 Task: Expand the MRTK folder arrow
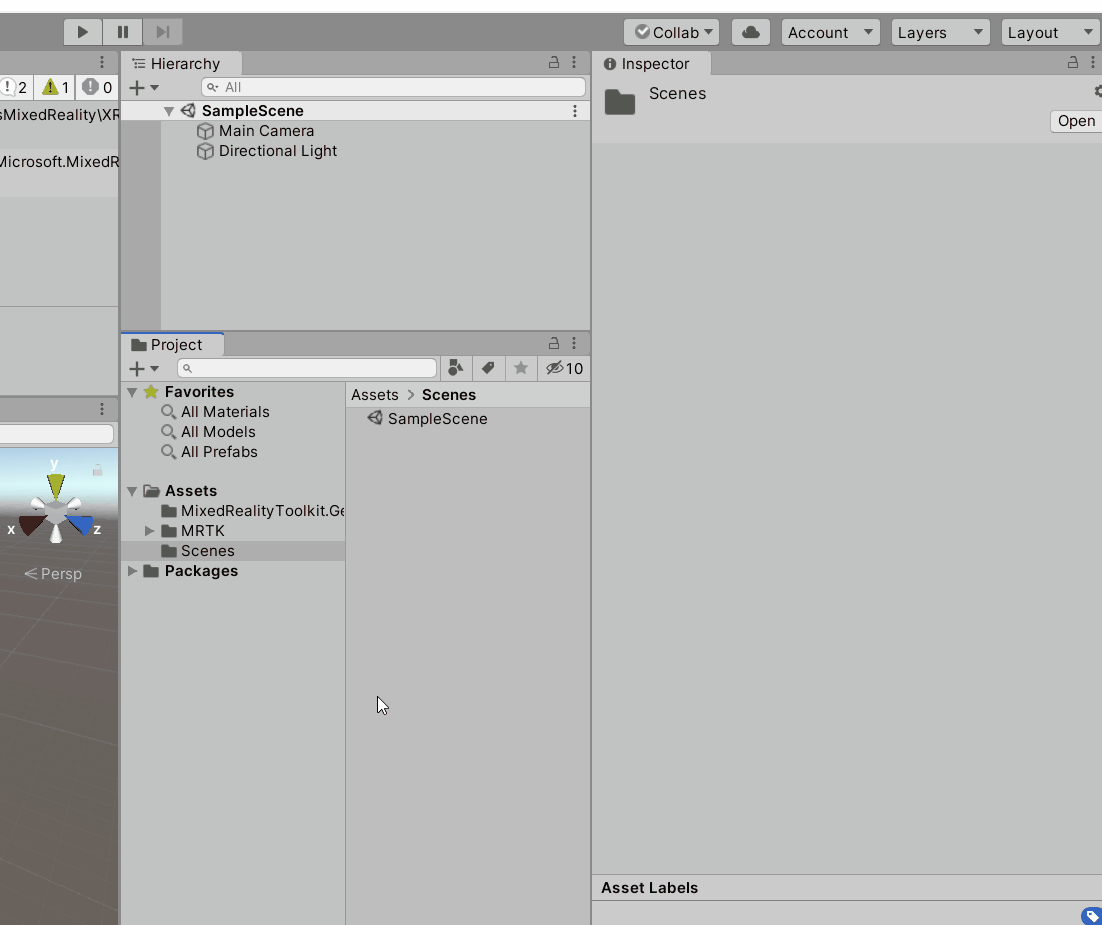[x=149, y=531]
